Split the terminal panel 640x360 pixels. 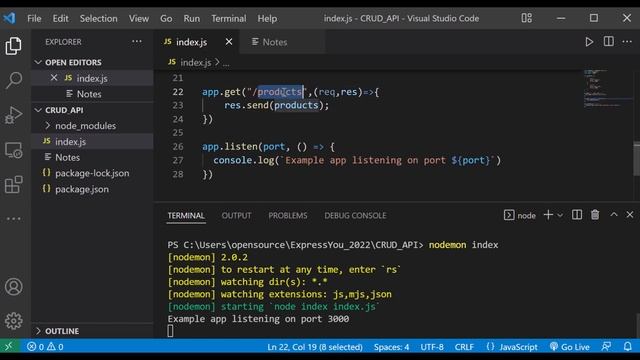click(x=577, y=215)
